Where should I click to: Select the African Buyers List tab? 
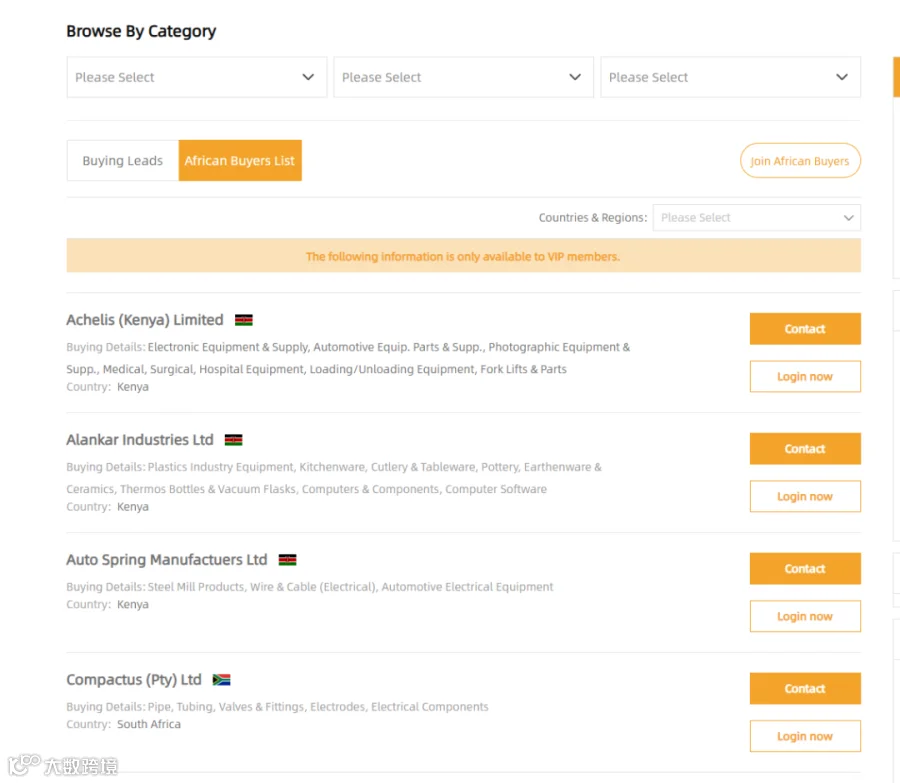tap(240, 161)
